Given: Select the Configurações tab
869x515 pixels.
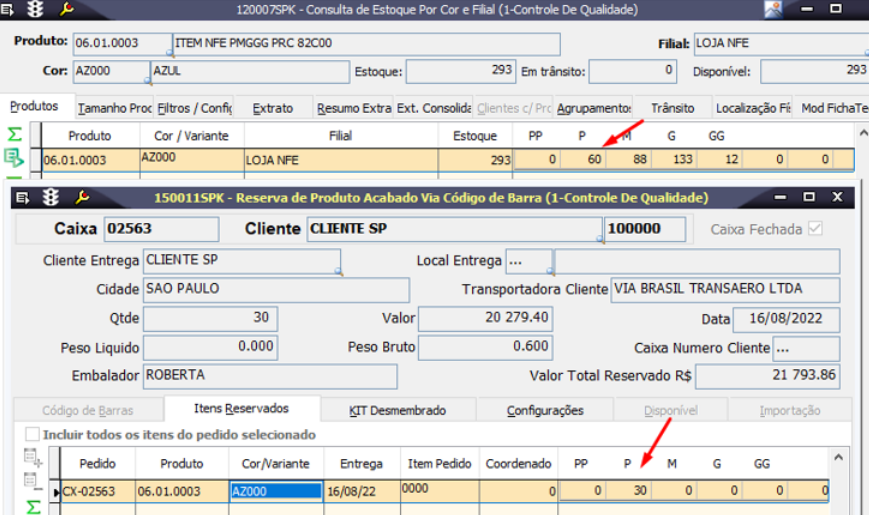Looking at the screenshot, I should tap(545, 410).
